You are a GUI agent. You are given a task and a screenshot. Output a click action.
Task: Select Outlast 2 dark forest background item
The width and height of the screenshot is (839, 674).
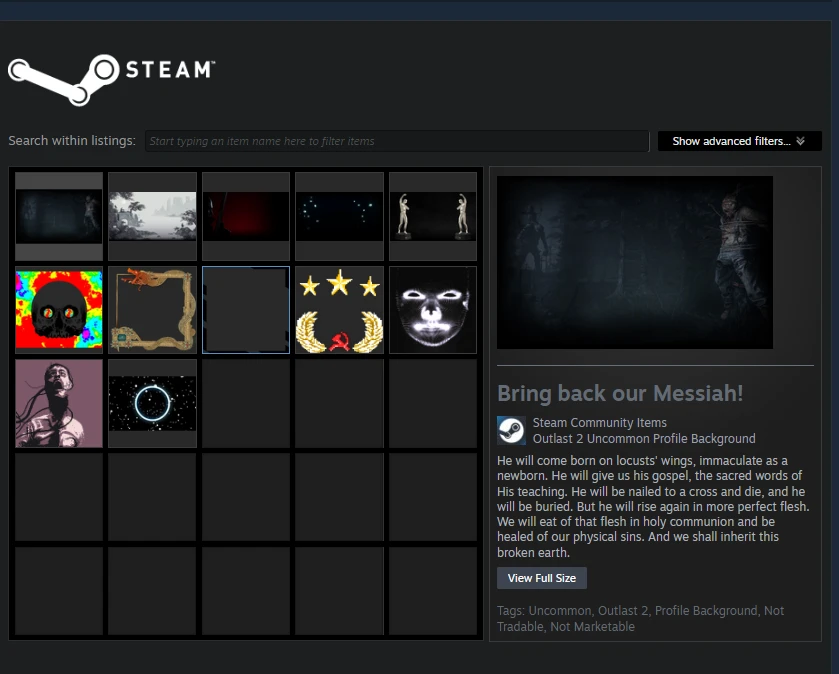click(x=59, y=216)
